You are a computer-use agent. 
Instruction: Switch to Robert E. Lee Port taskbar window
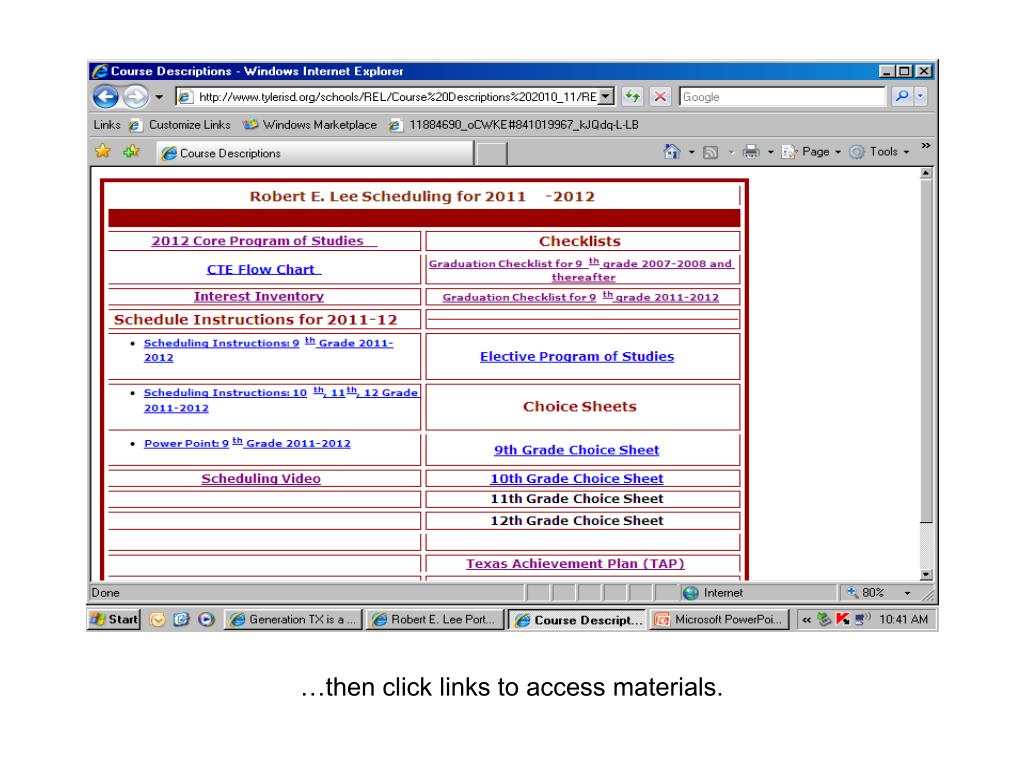tap(436, 620)
